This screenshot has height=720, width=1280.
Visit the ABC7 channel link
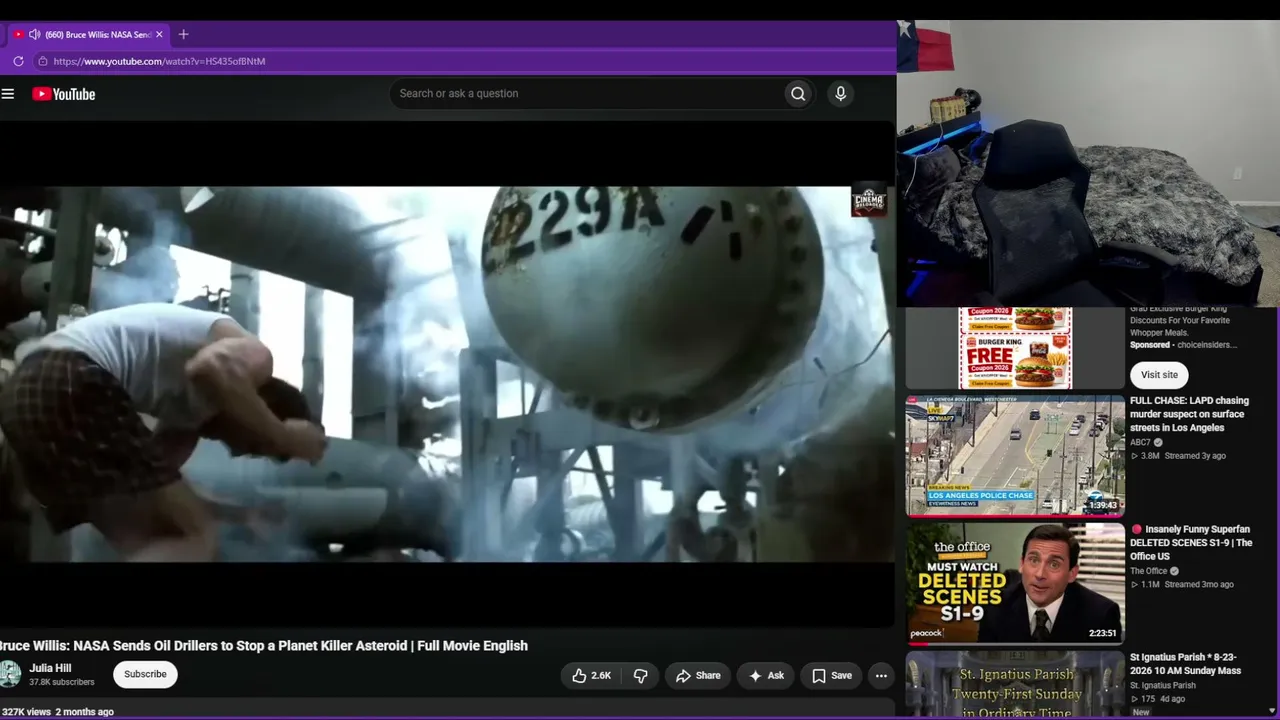1140,442
